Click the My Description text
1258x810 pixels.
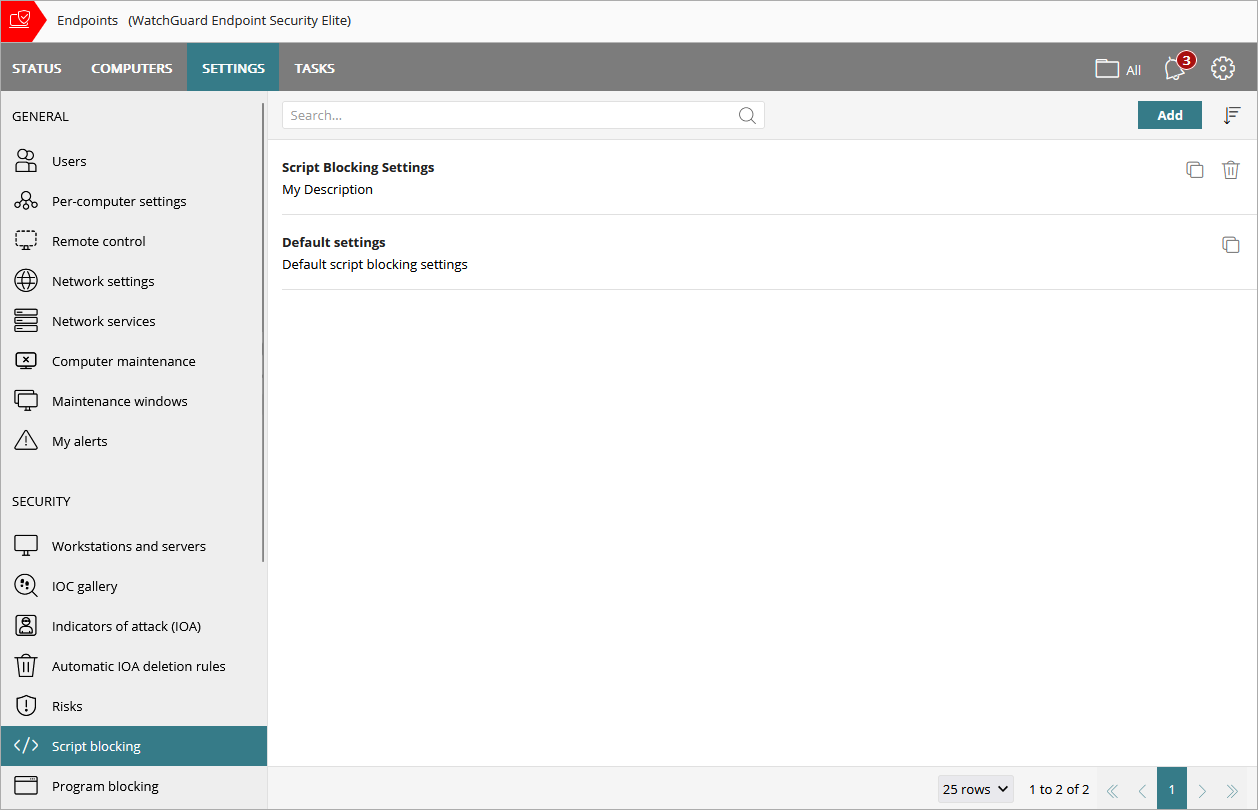pos(327,189)
